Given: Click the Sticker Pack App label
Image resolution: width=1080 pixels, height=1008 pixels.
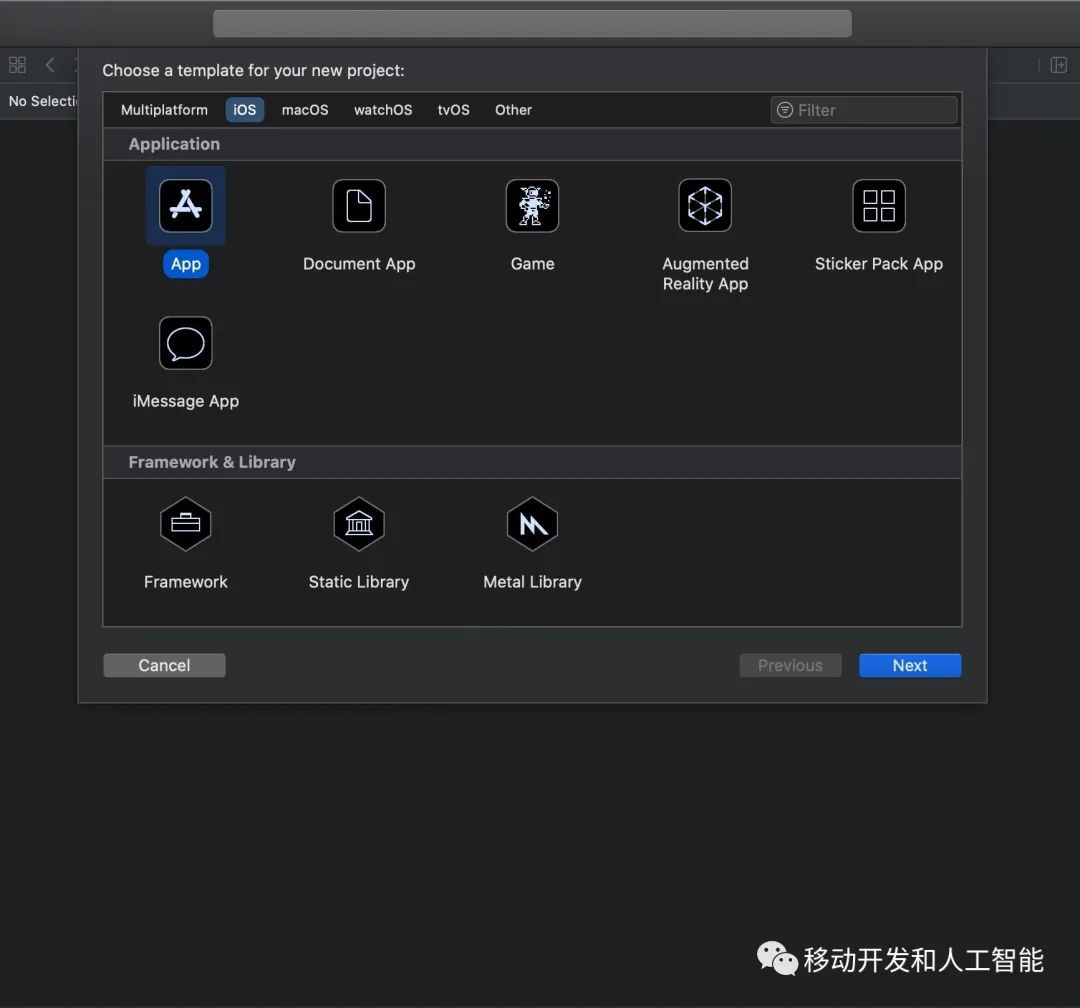Looking at the screenshot, I should (879, 264).
